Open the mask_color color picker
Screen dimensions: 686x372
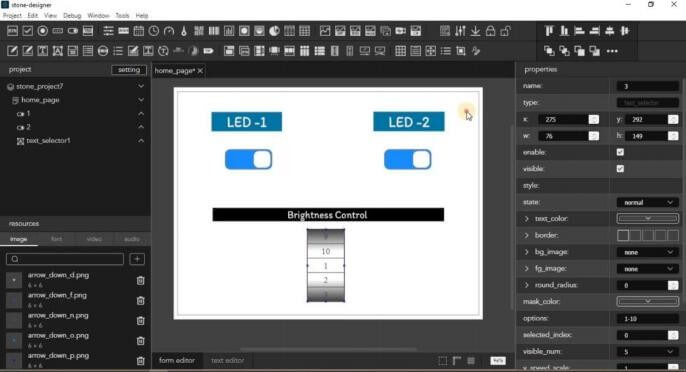(x=648, y=302)
